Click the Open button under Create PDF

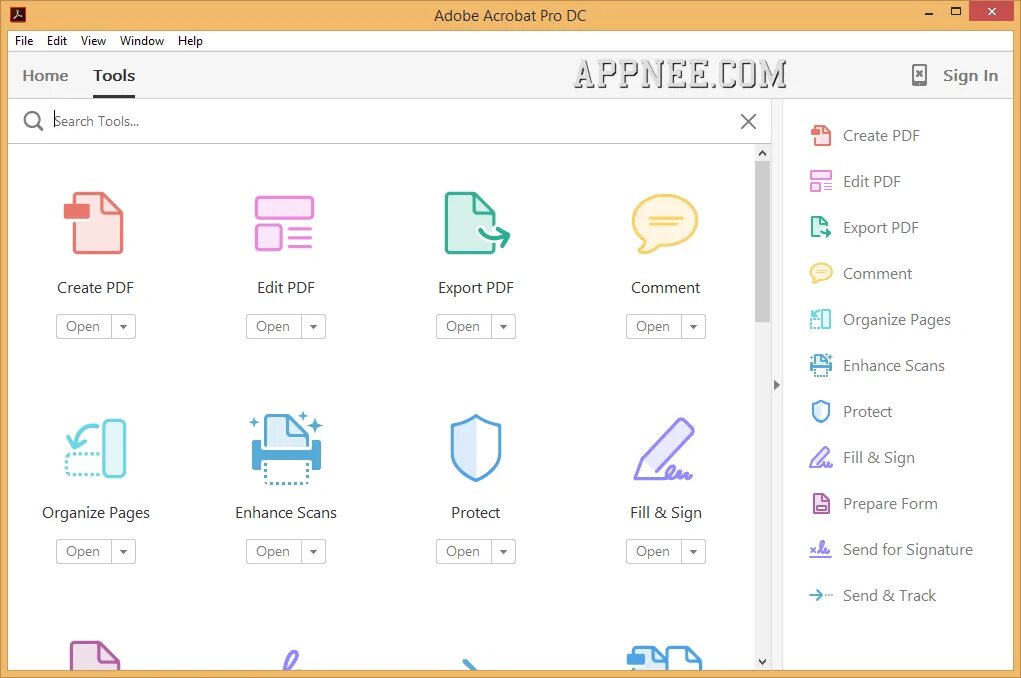coord(83,326)
